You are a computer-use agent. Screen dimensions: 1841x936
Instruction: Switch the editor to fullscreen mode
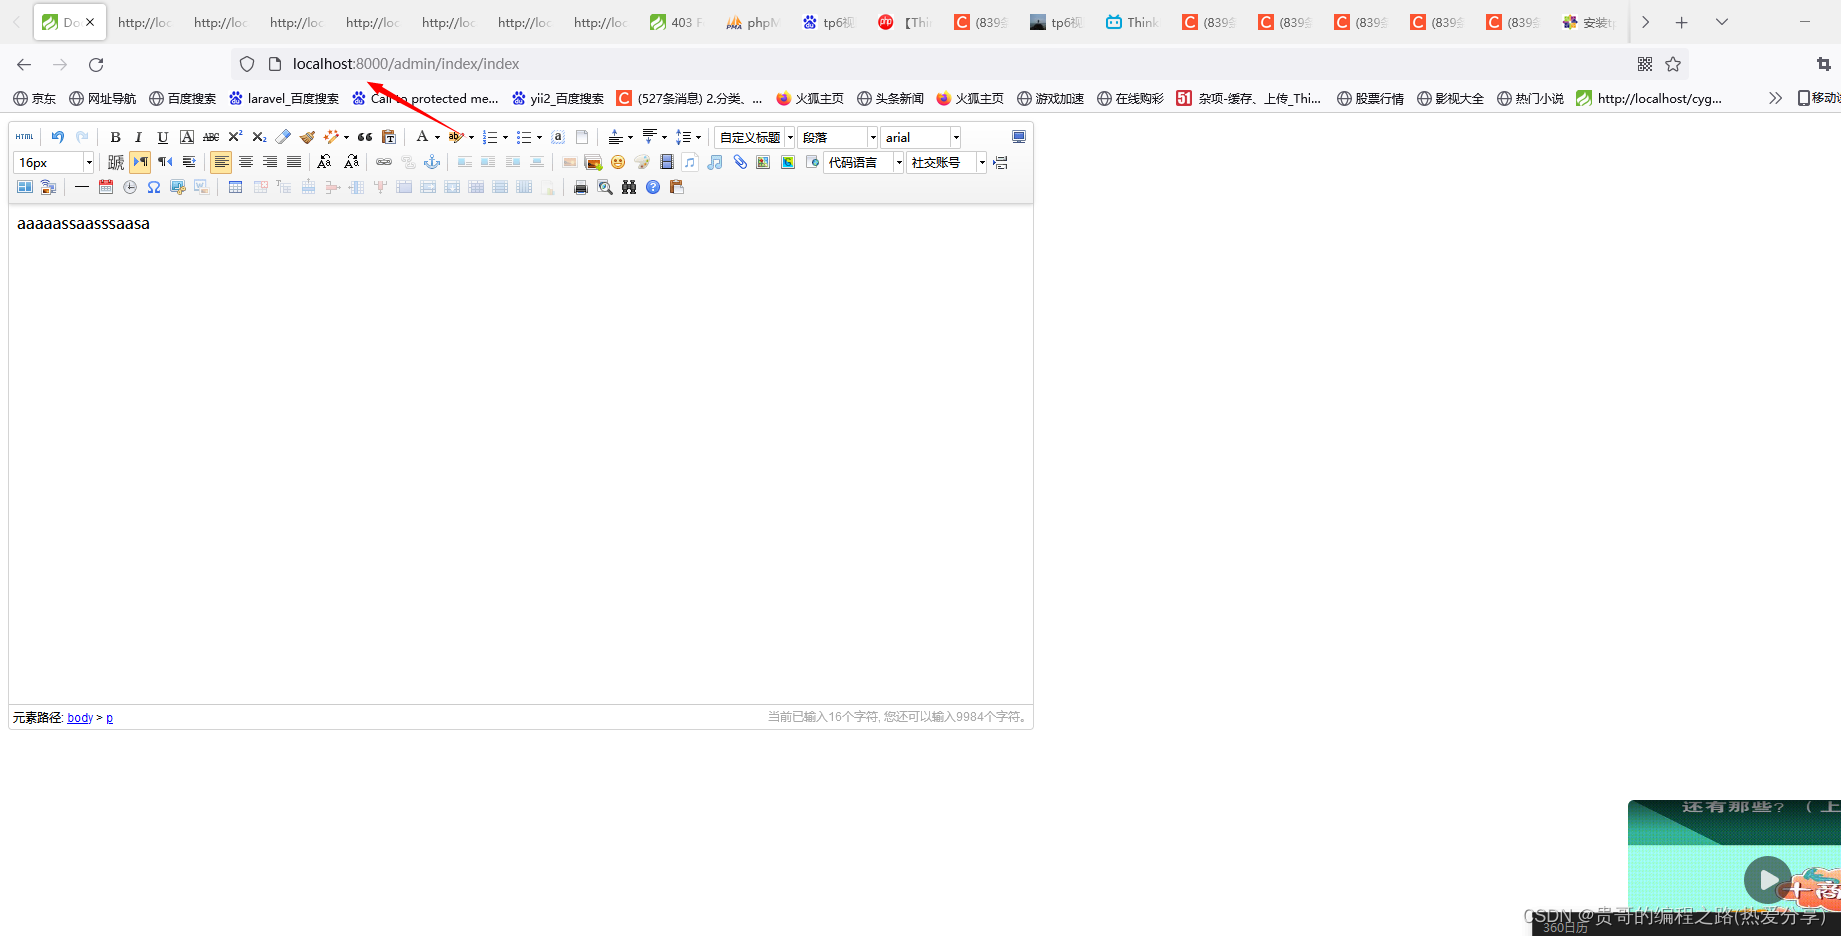coord(1019,137)
